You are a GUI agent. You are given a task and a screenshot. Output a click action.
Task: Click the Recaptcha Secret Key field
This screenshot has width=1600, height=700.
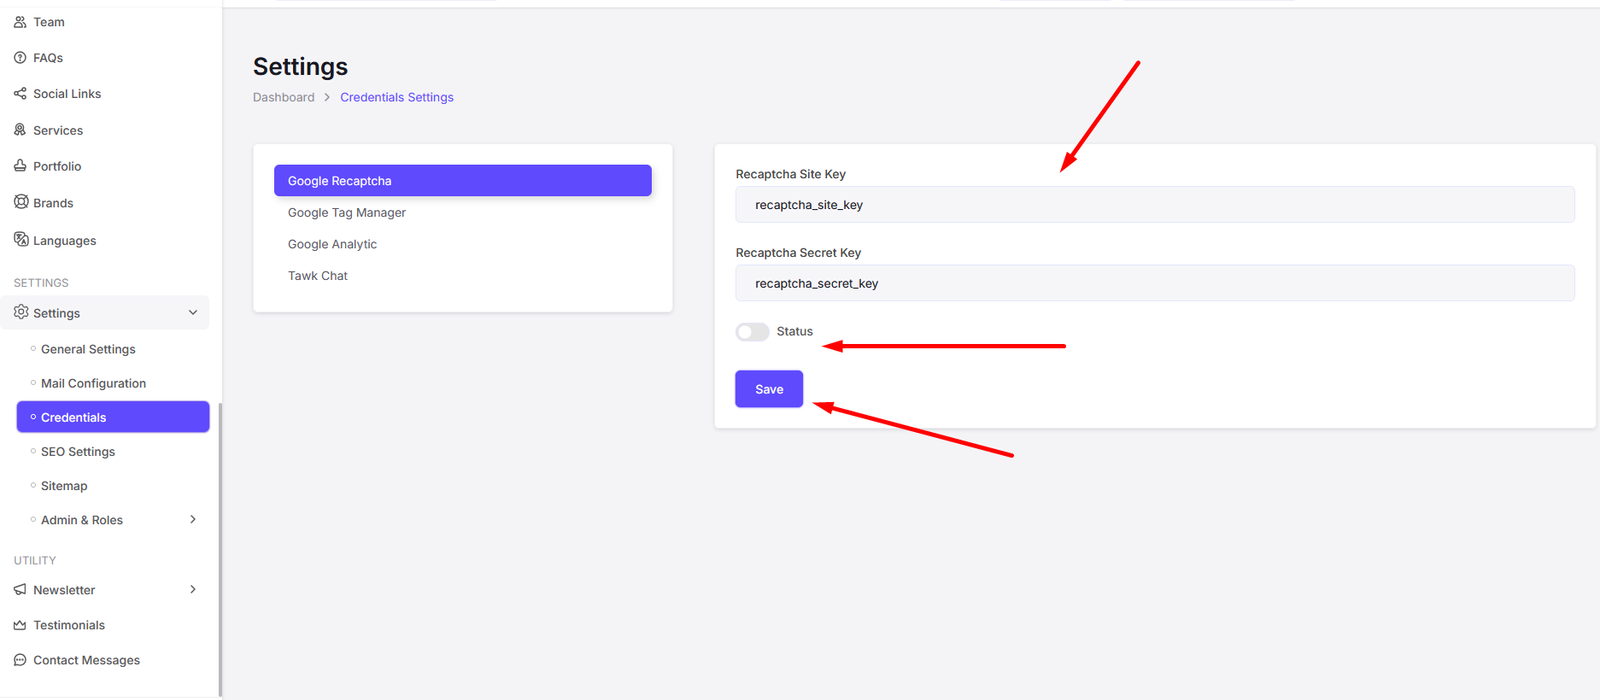(x=1155, y=284)
